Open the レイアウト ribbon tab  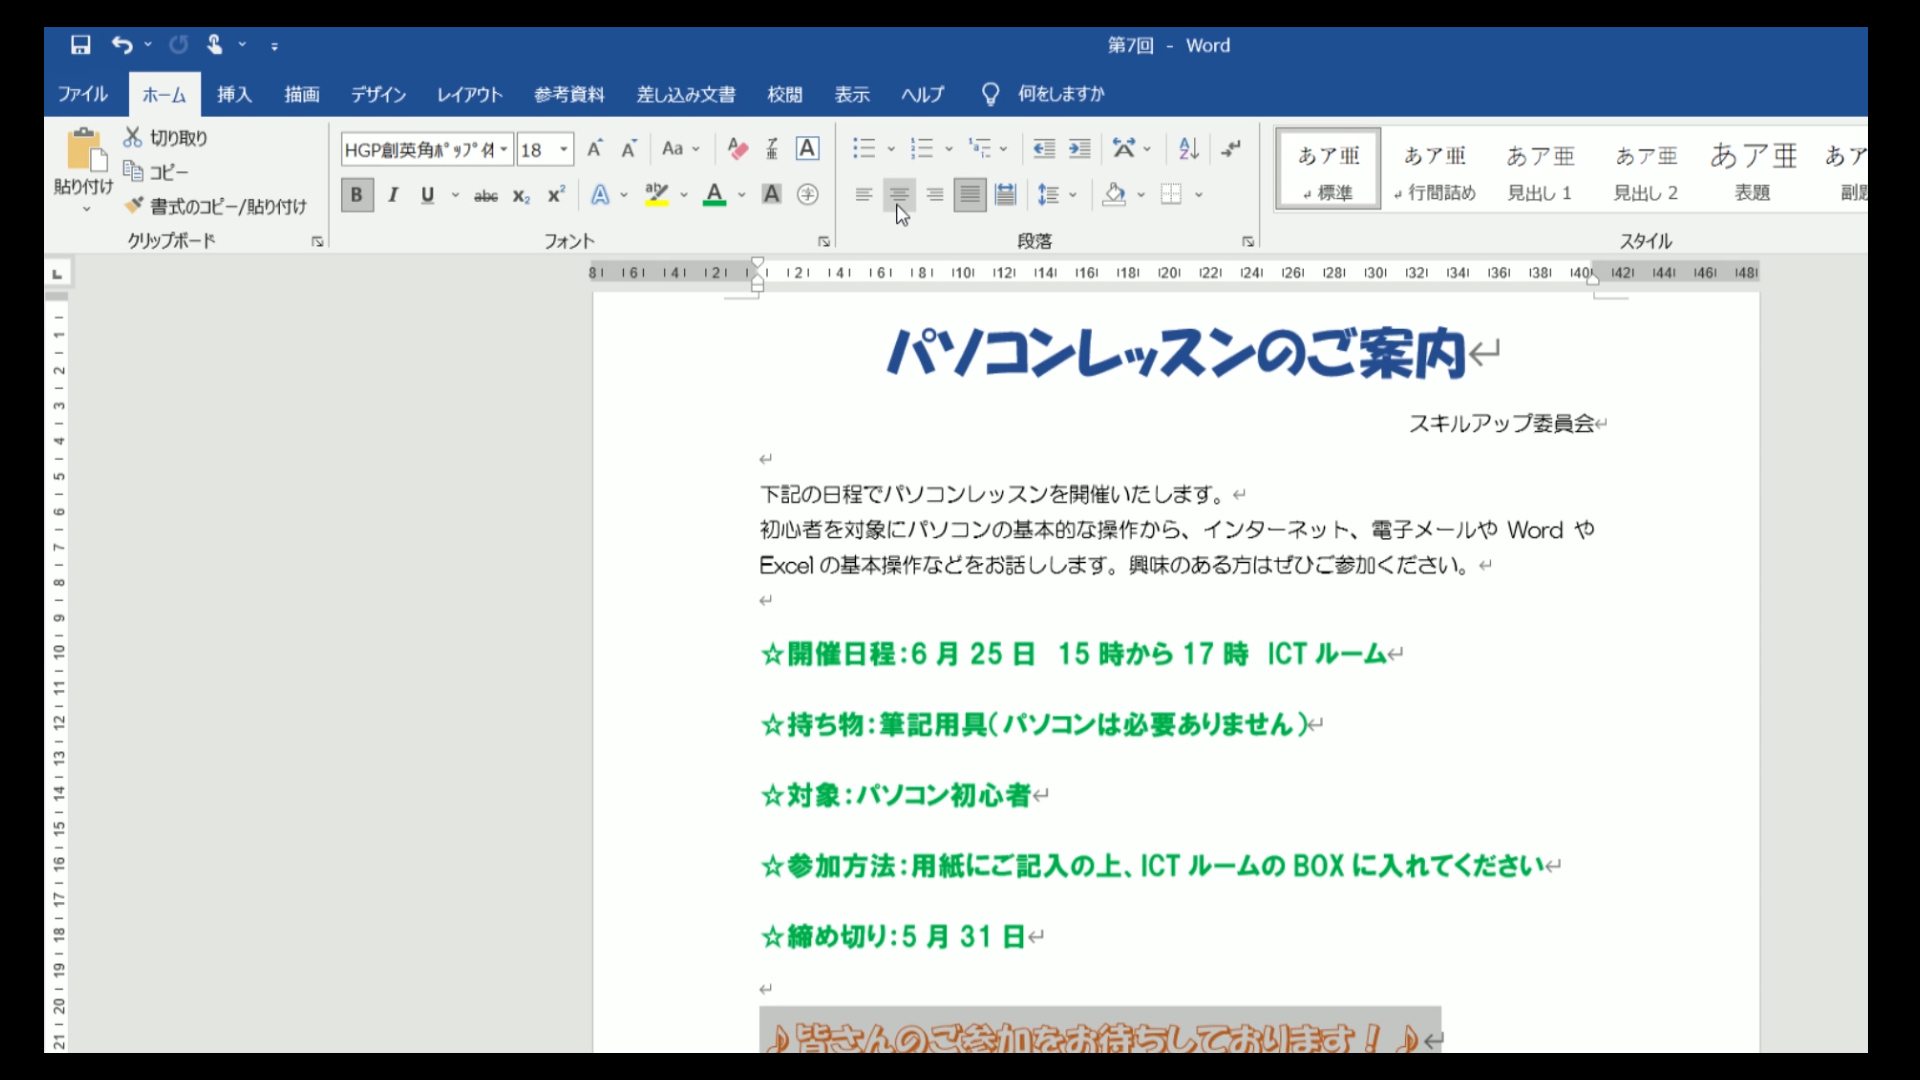[469, 94]
